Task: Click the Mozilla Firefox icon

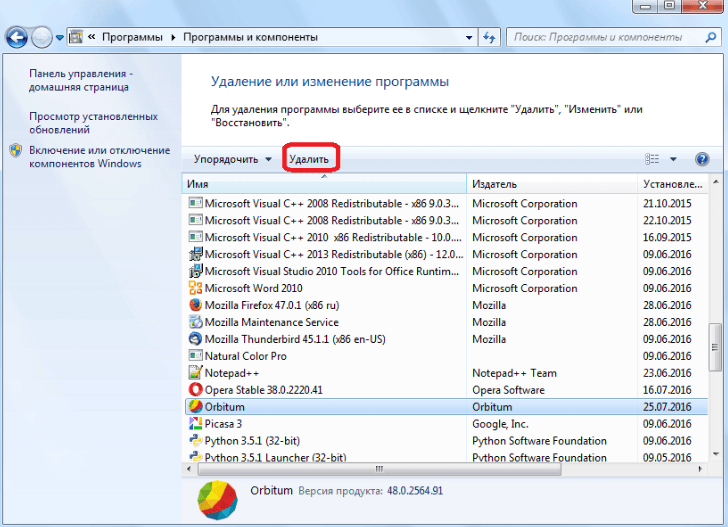Action: [x=195, y=305]
